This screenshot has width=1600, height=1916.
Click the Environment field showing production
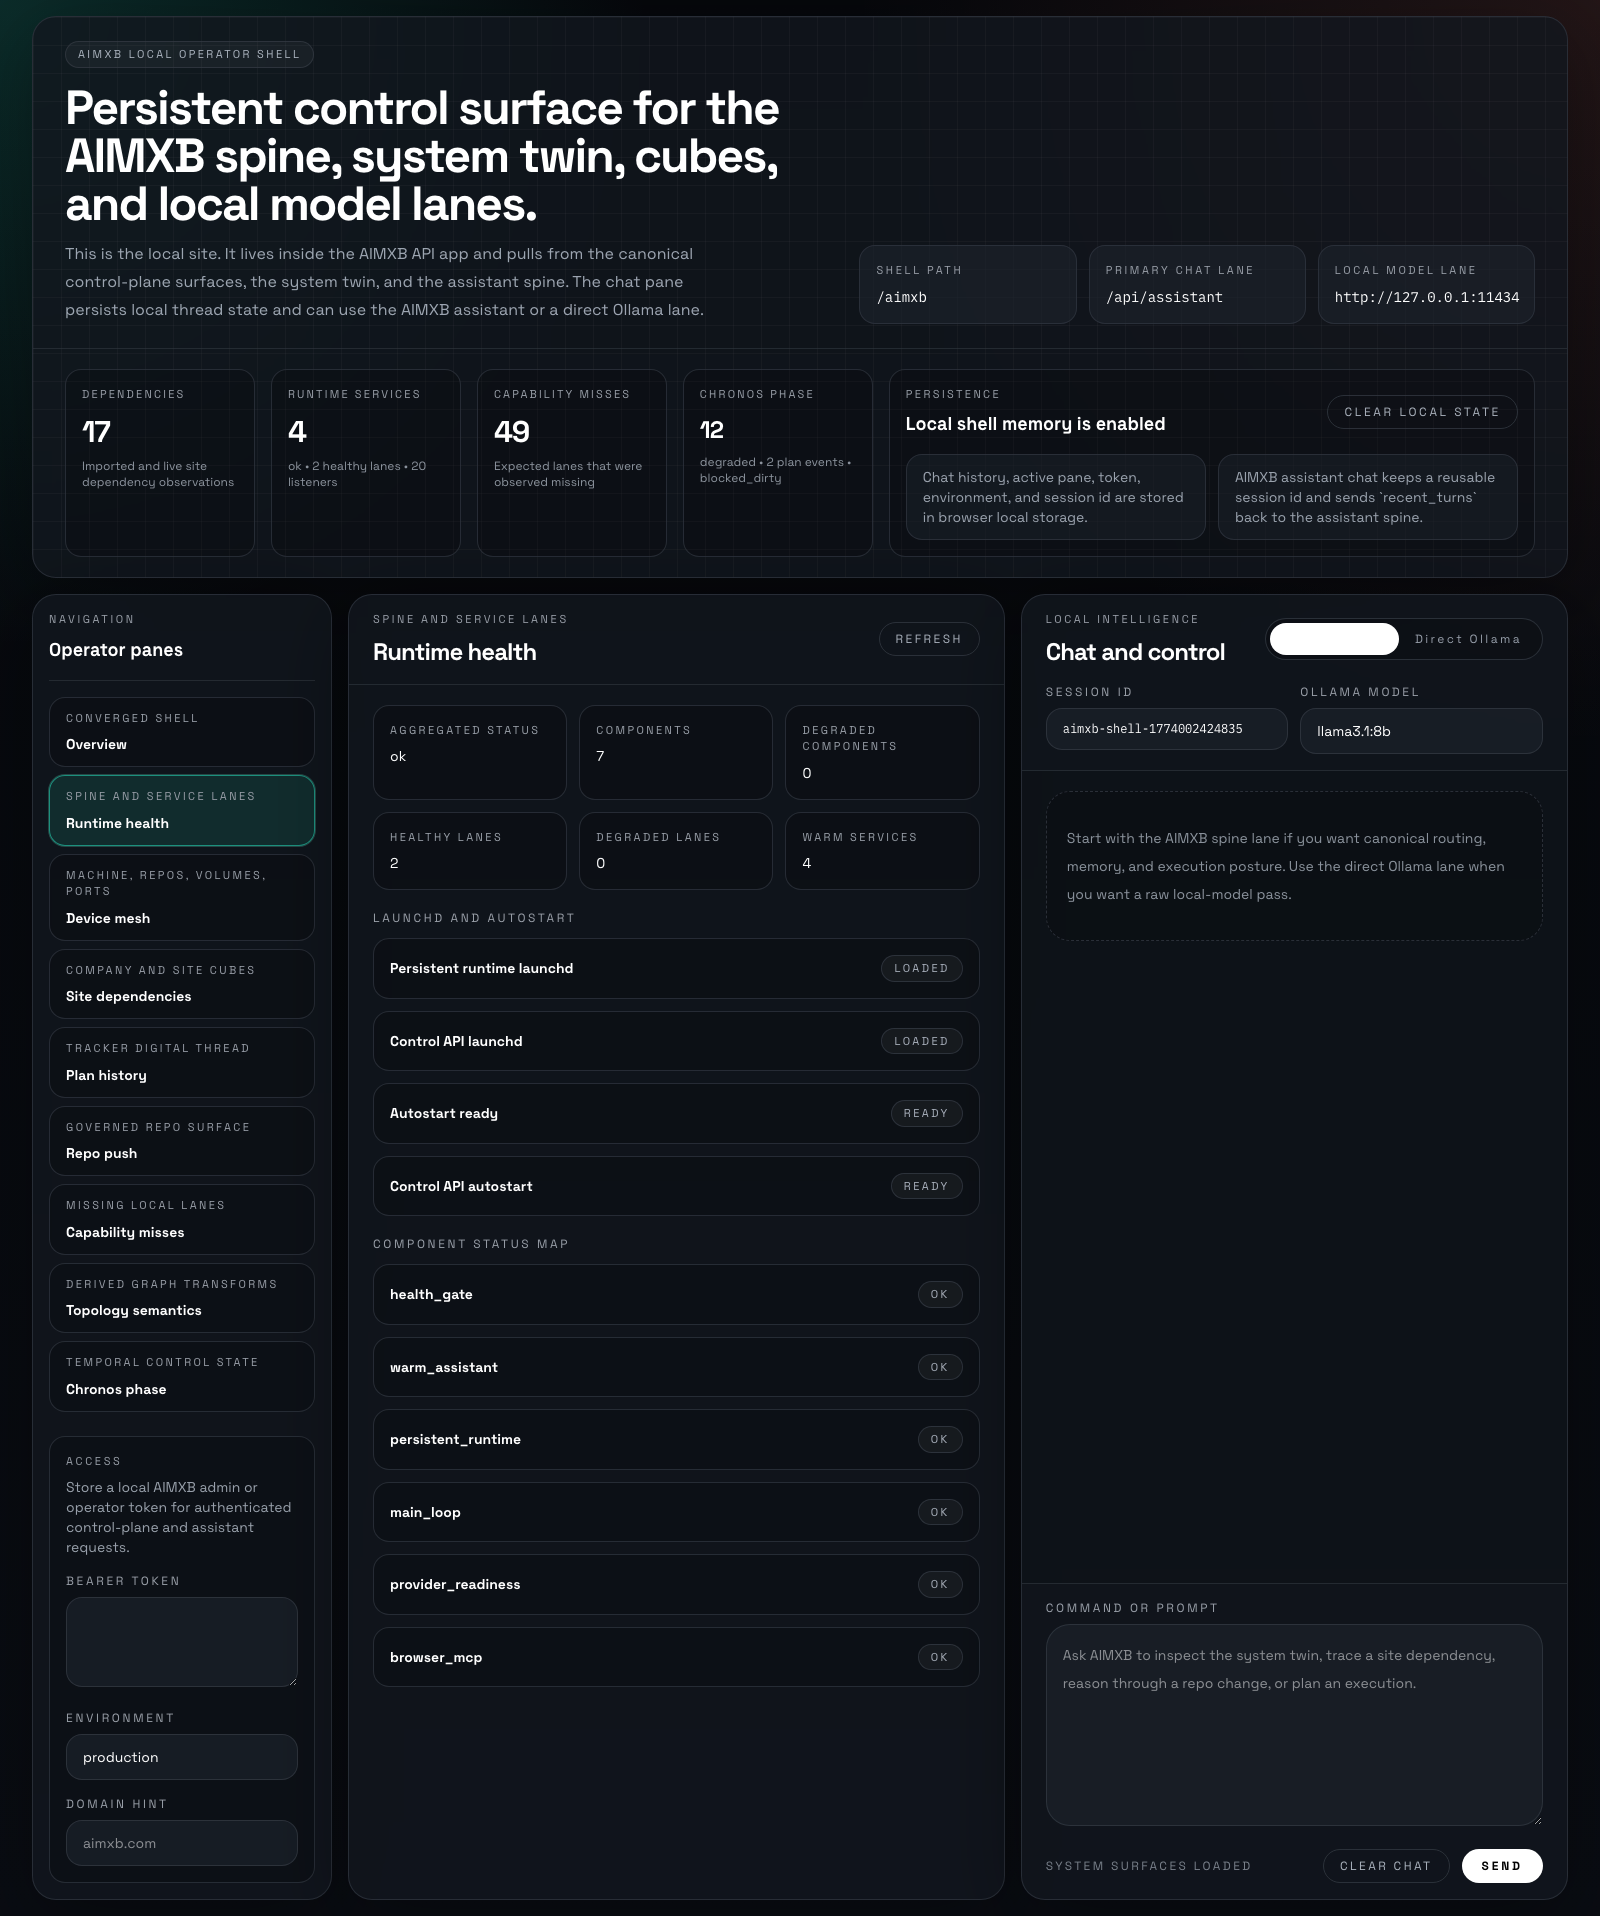181,1757
